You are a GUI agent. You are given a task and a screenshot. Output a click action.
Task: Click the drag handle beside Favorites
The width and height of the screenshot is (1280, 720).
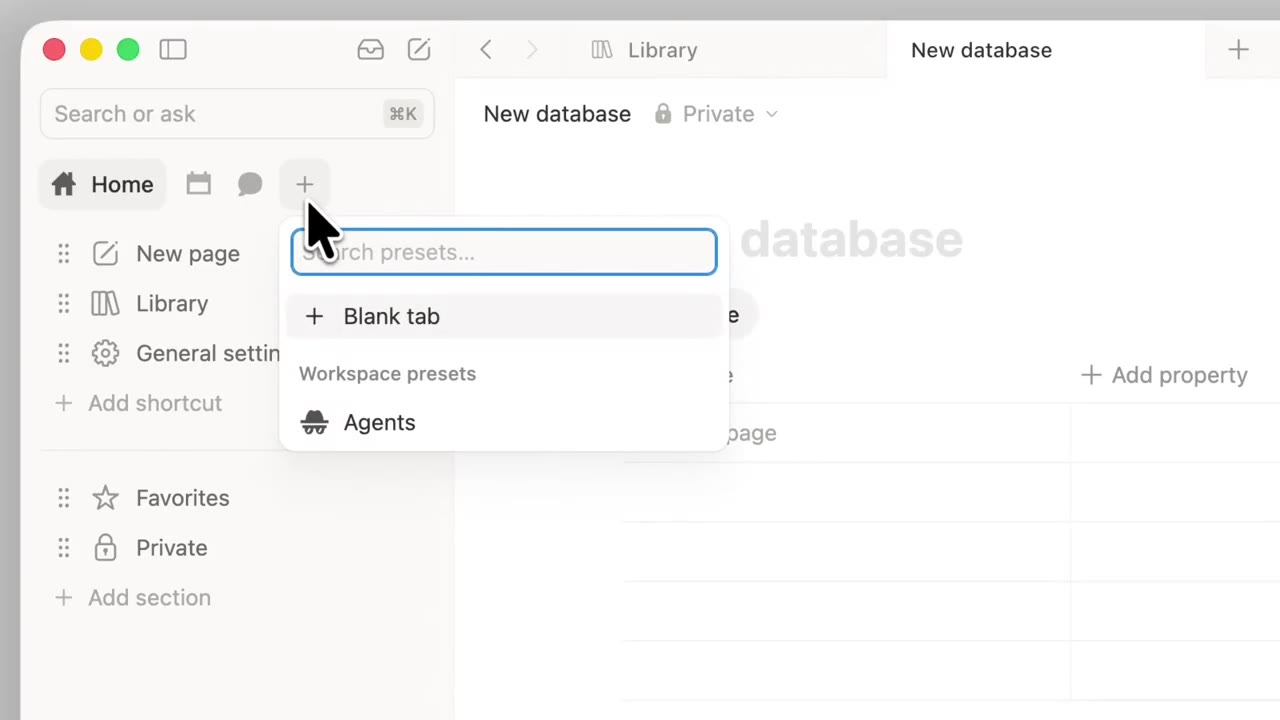64,498
